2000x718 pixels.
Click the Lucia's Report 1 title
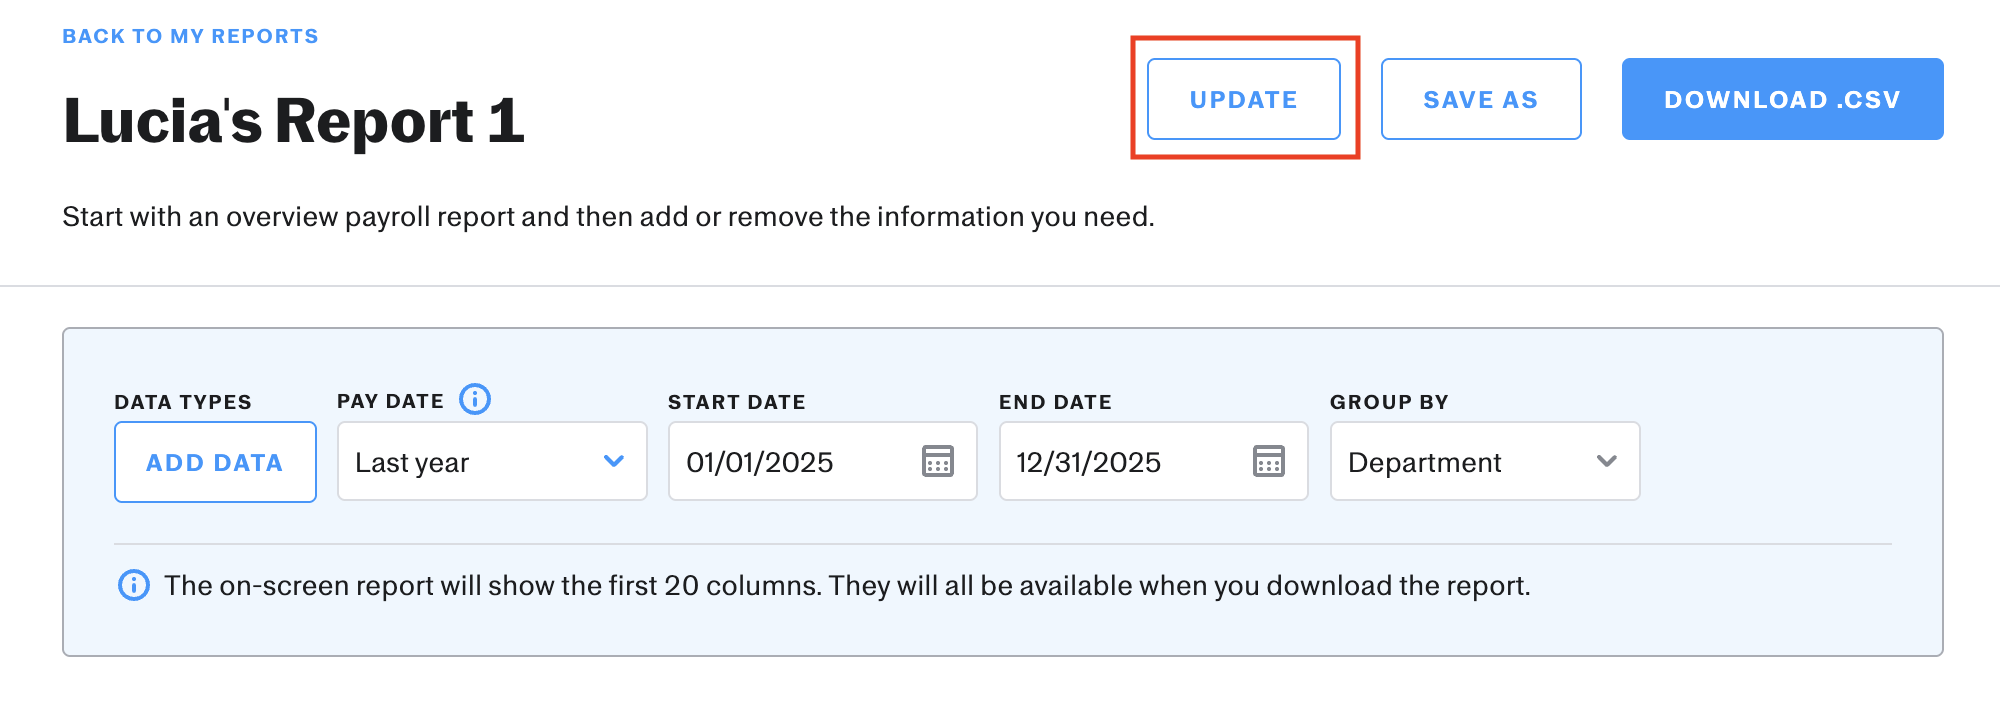(x=294, y=120)
